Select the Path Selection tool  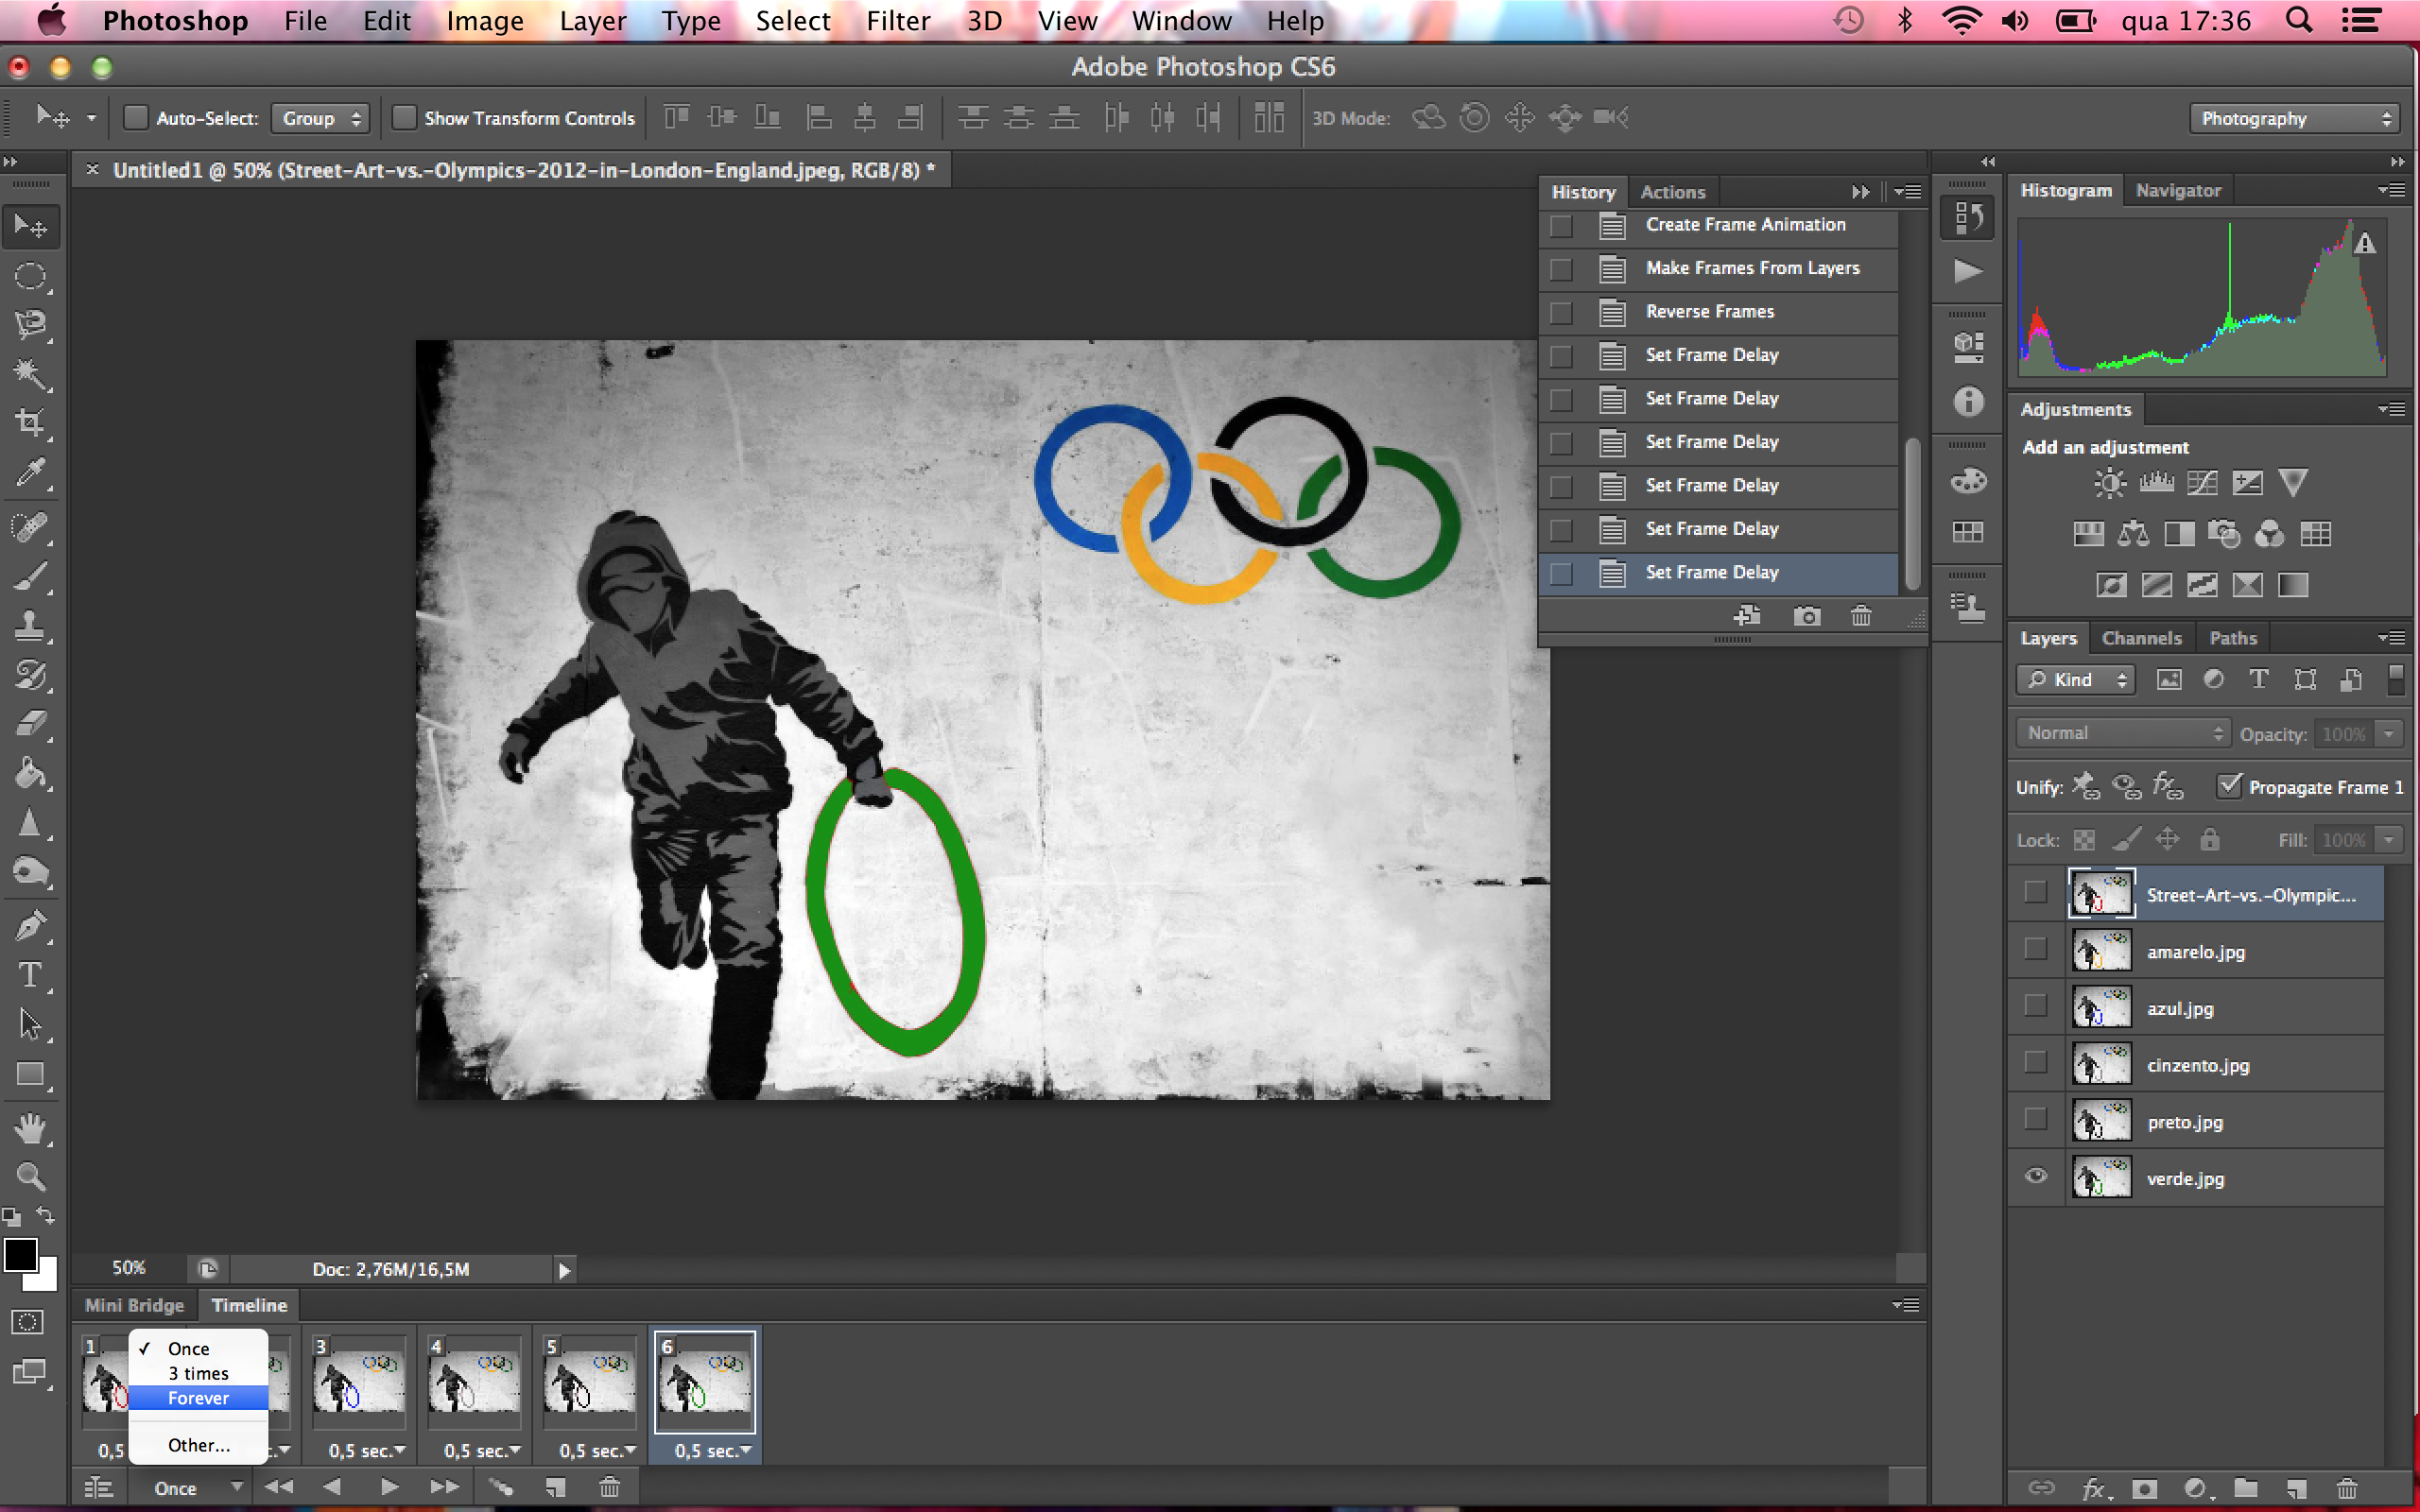tap(30, 1024)
